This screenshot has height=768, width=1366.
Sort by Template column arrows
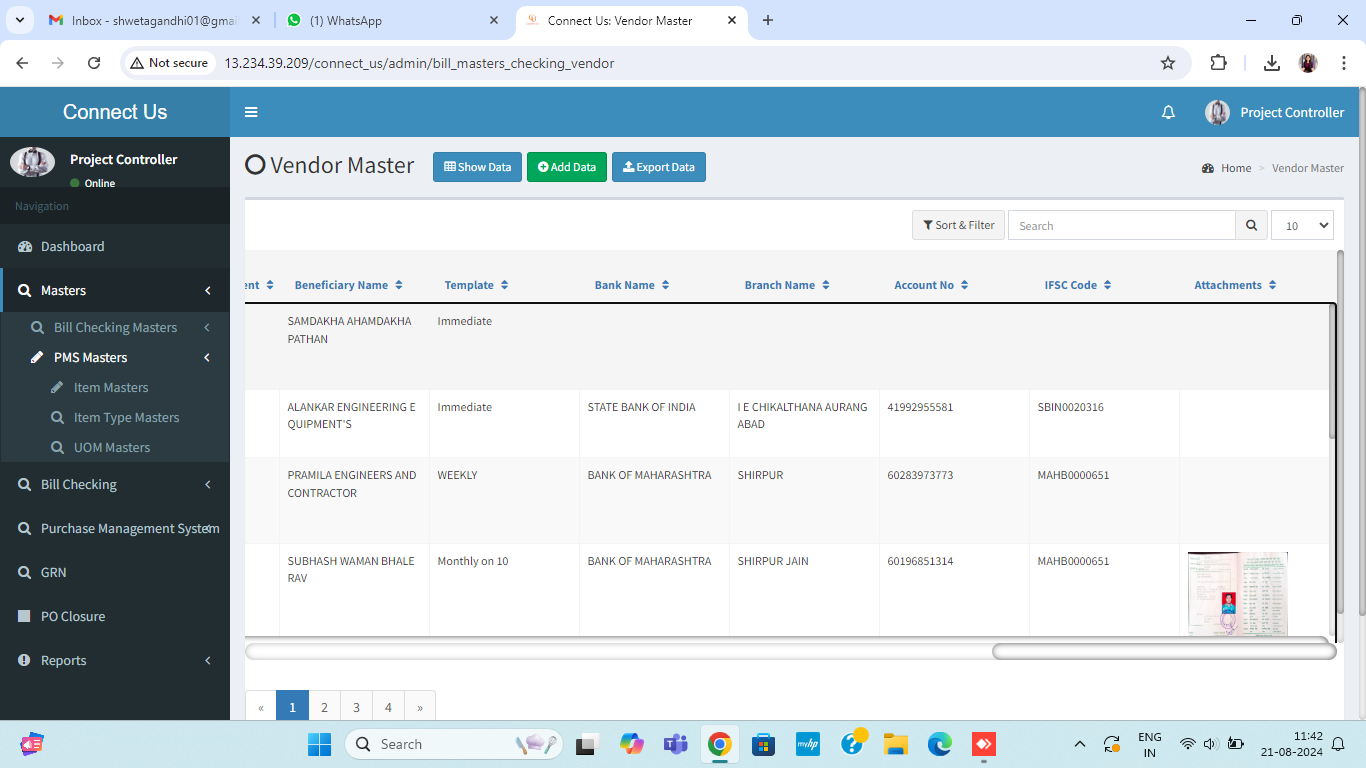click(504, 285)
